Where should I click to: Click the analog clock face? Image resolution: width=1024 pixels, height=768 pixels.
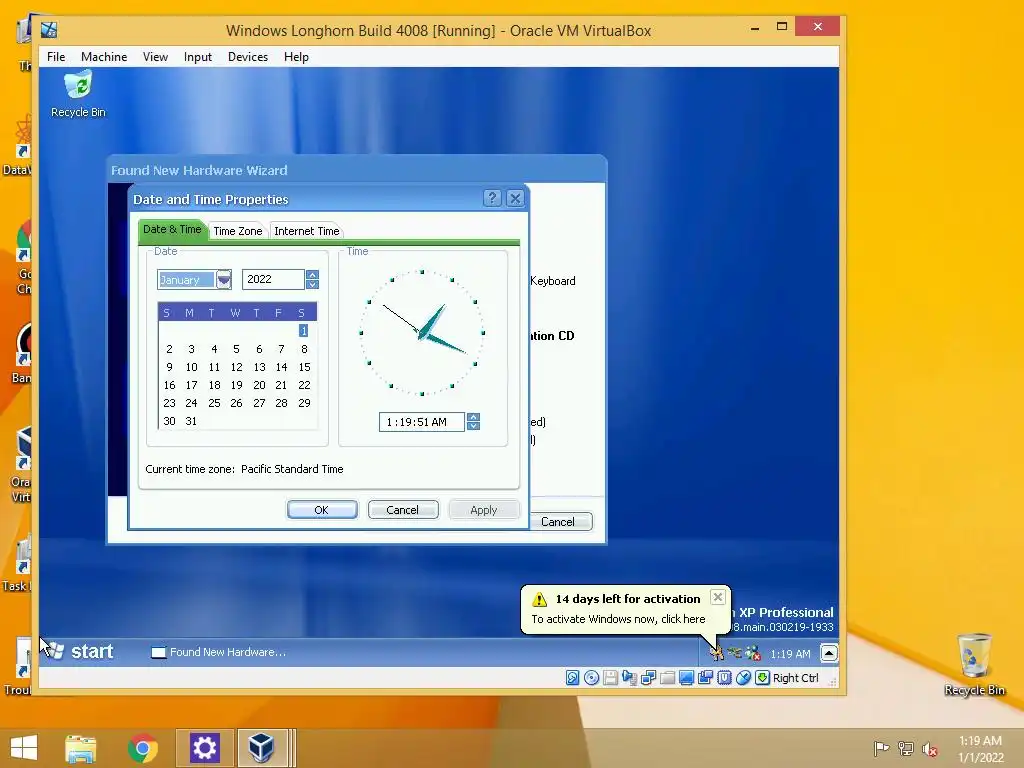click(x=422, y=332)
